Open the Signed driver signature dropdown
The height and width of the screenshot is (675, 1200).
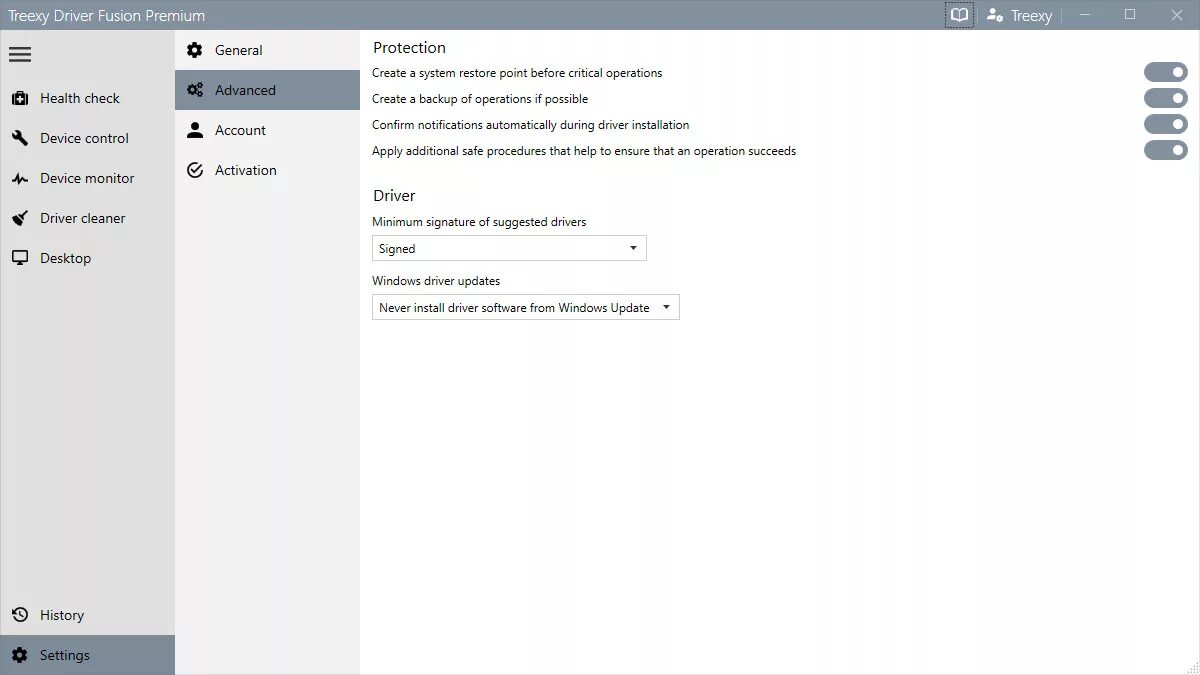pos(509,248)
